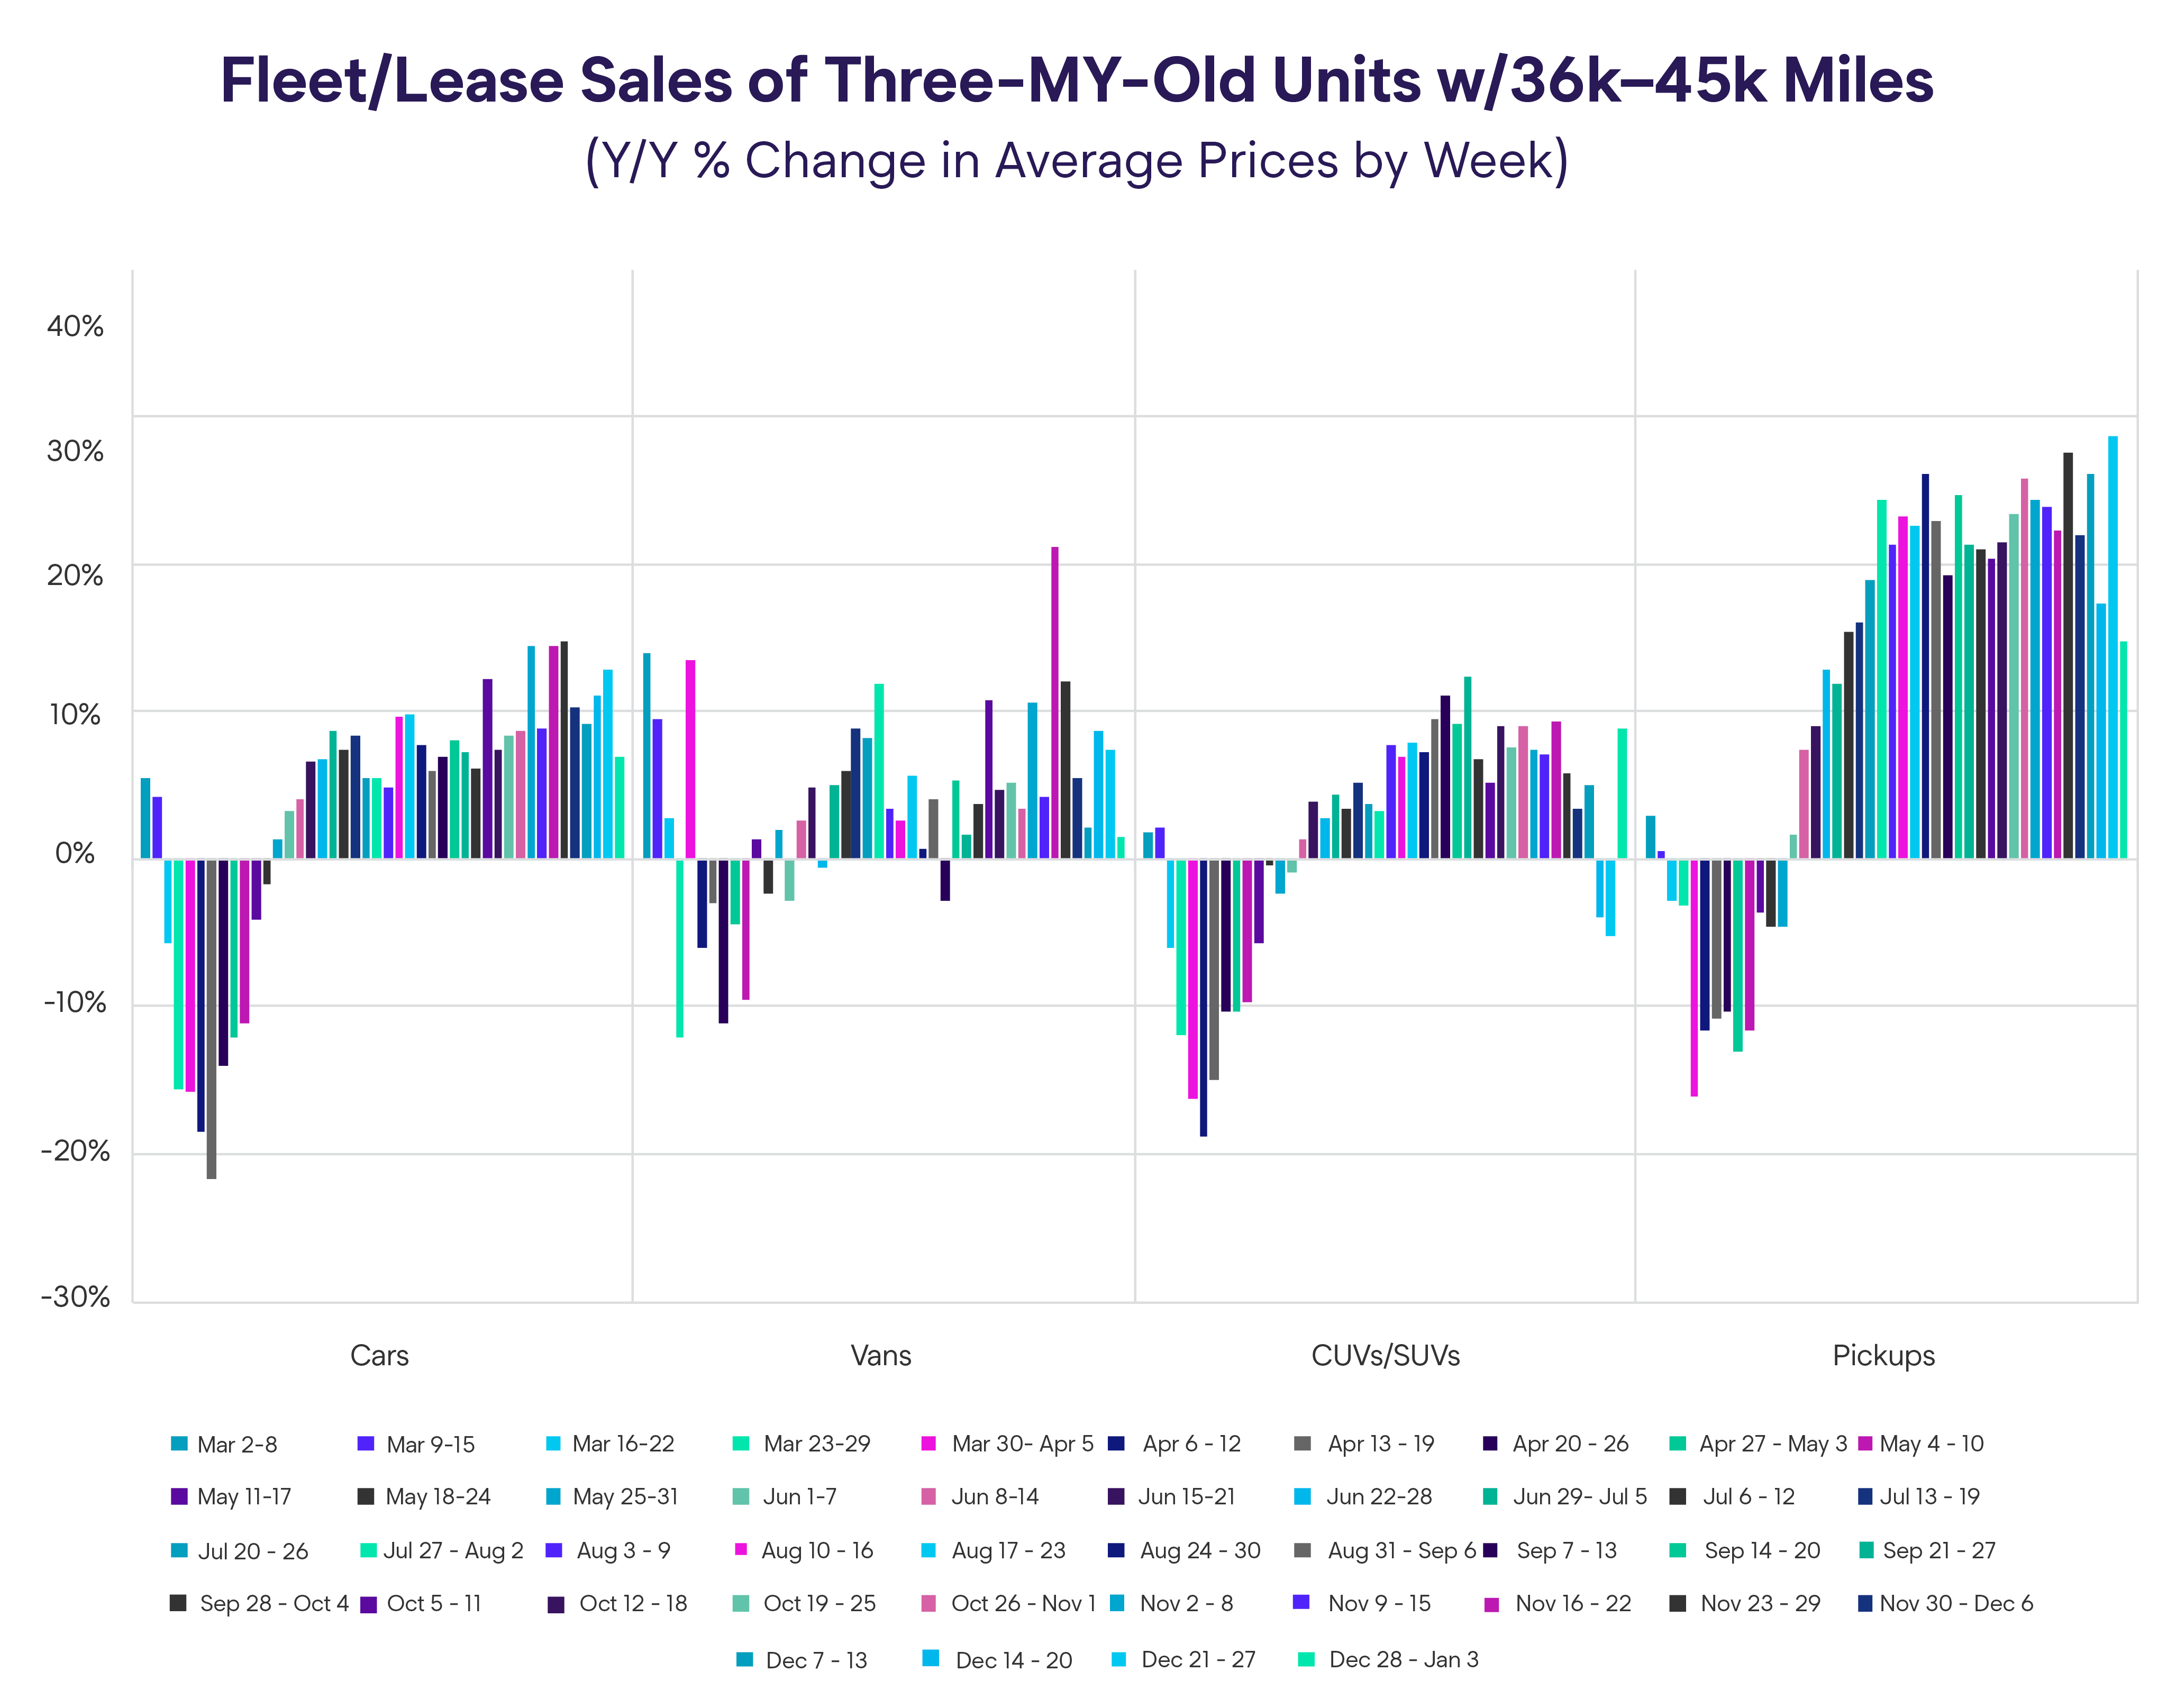Click the -10% y-axis label

(74, 1003)
